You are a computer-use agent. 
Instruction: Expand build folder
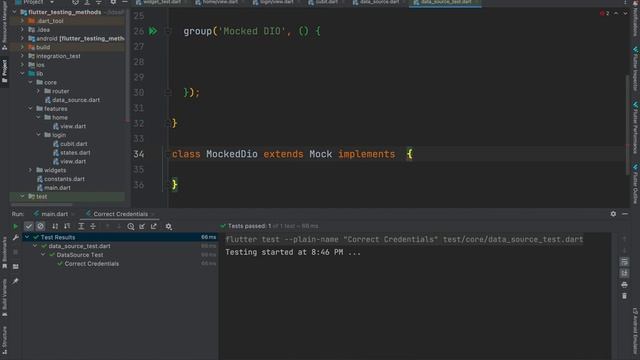pyautogui.click(x=22, y=47)
